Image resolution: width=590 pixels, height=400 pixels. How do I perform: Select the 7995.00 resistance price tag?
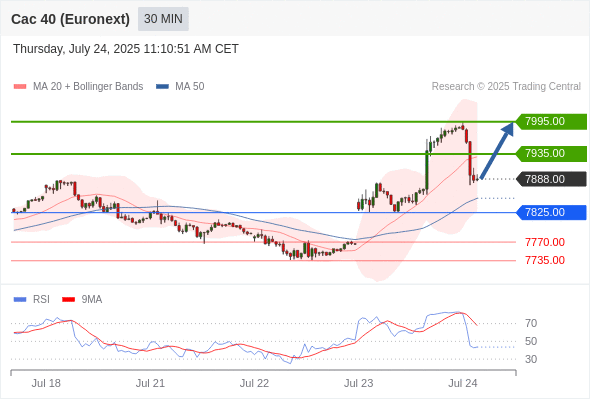coord(551,122)
